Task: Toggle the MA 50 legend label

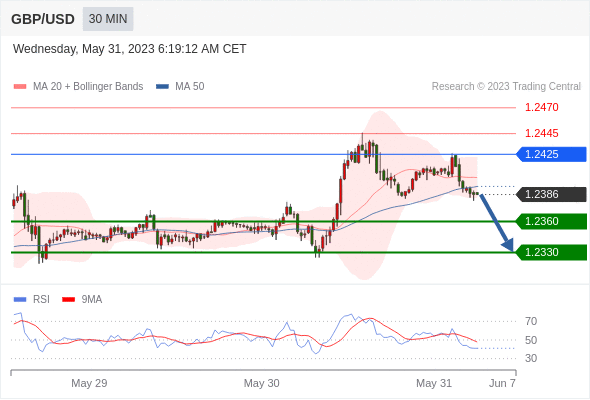Action: pos(190,87)
